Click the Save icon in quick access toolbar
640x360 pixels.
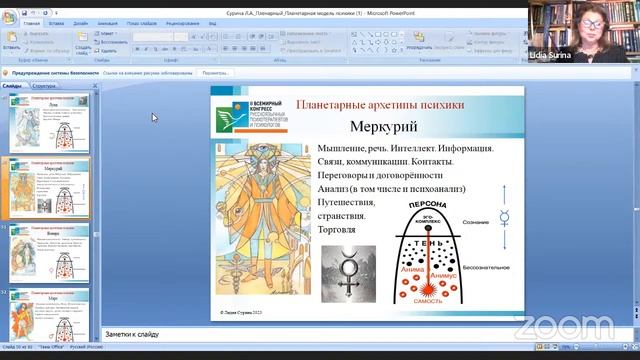point(24,13)
